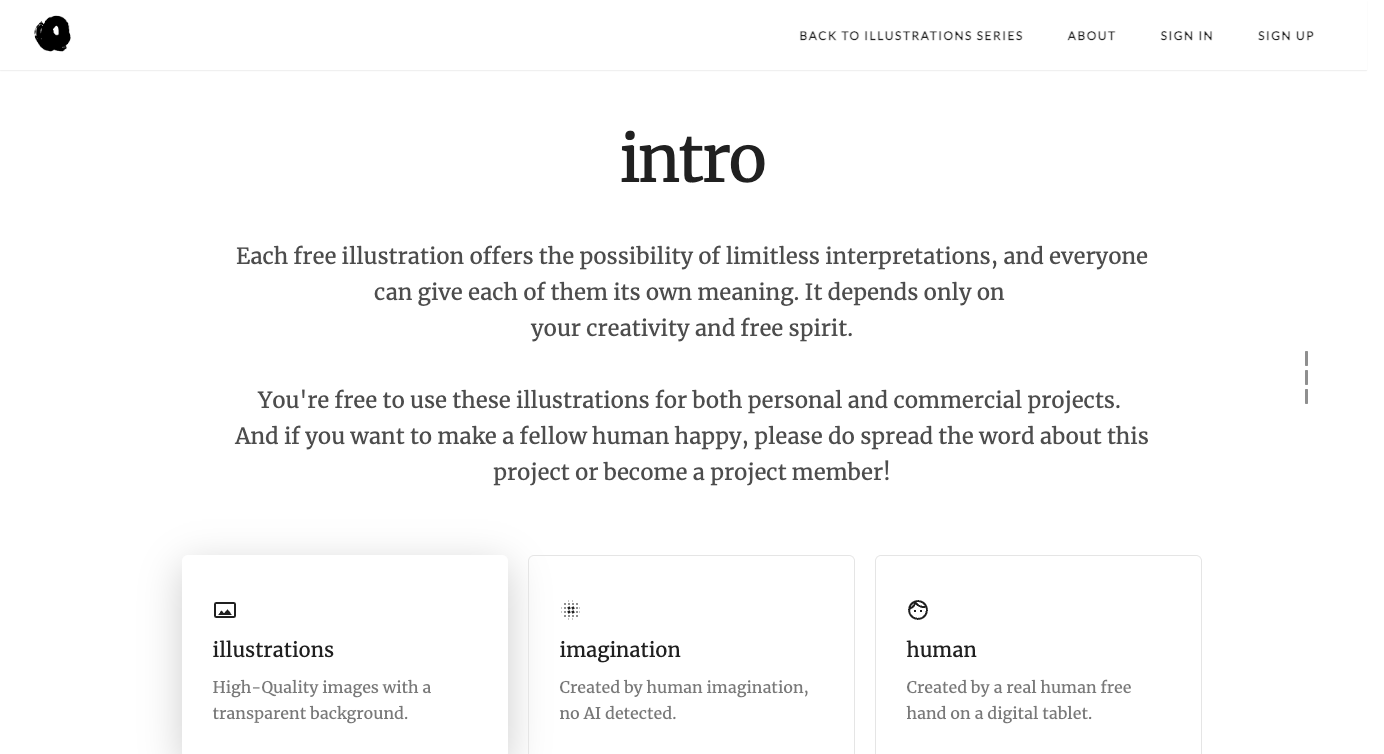Jump to the middle section indicator dash
The width and height of the screenshot is (1384, 754).
coord(1306,378)
